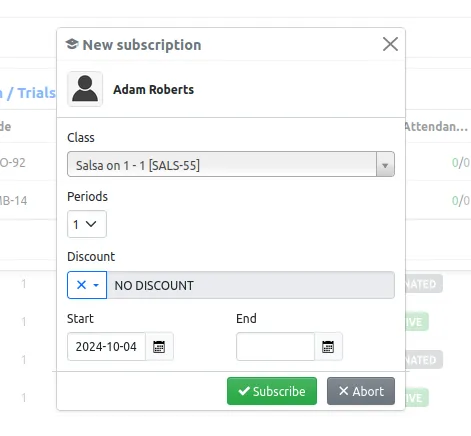Screen dimensions: 471x436
Task: Click the graduation cap icon in title
Action: point(72,44)
